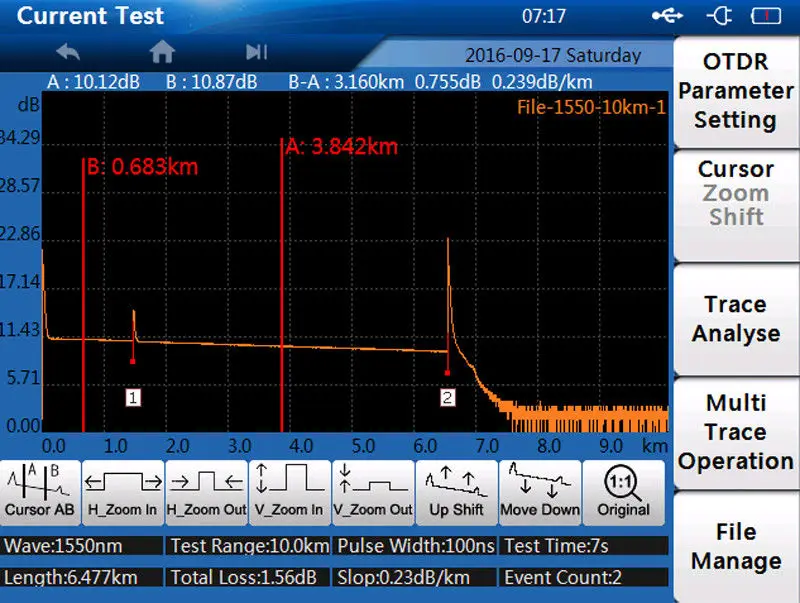Open Multi Trace Operation
The width and height of the screenshot is (800, 603).
[736, 433]
